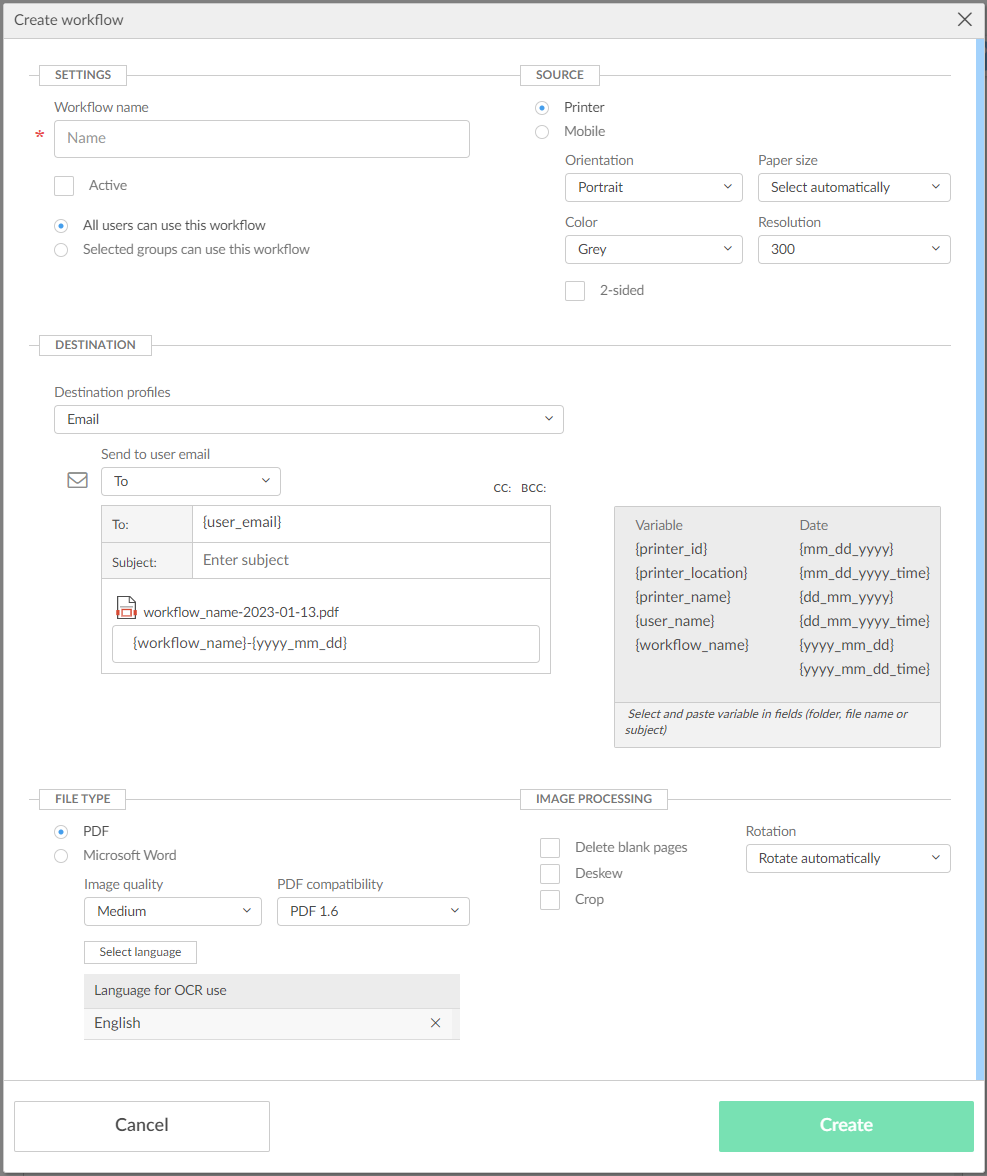Screen dimensions: 987x1176
Task: Select the Mobile source radio button
Action: coord(542,132)
